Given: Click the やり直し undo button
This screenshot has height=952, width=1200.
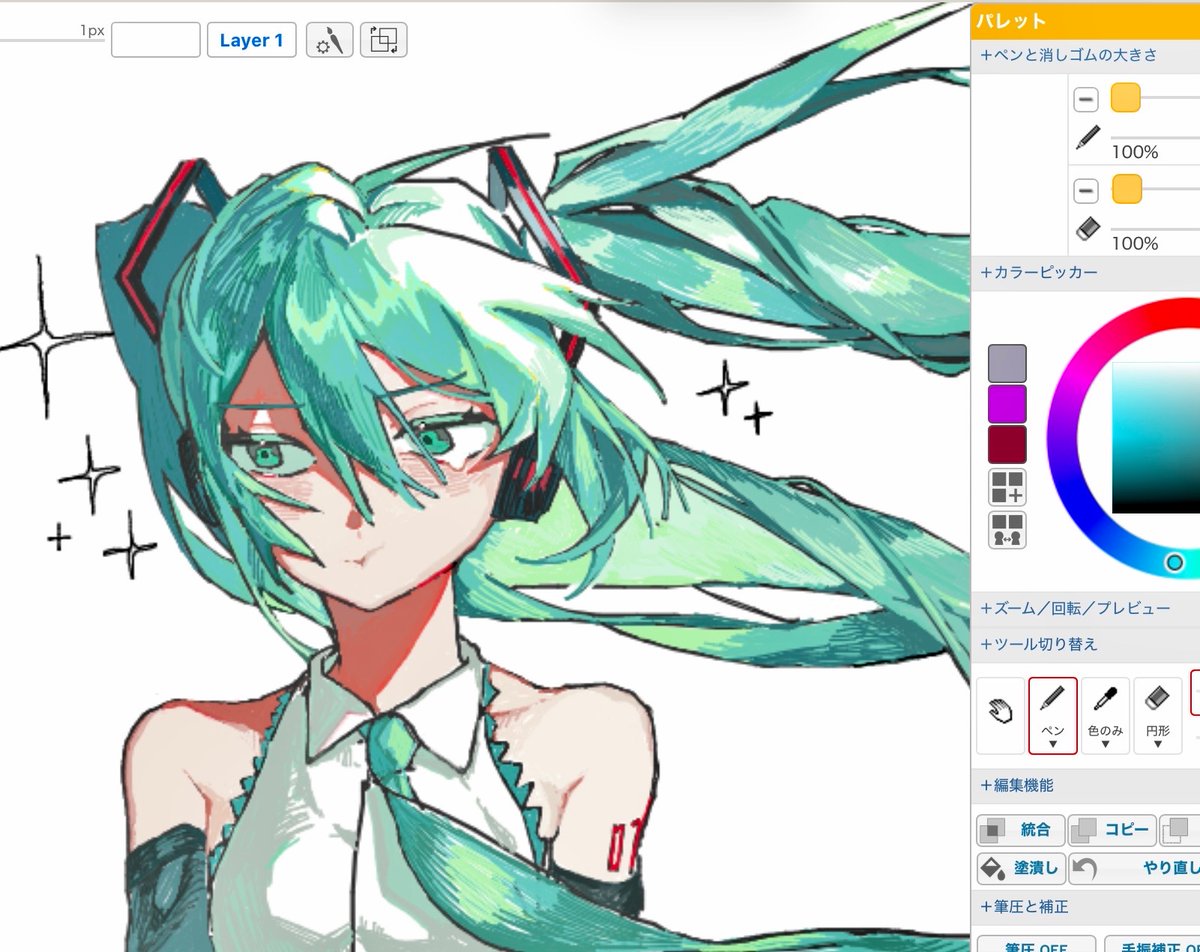Looking at the screenshot, I should coord(1134,868).
